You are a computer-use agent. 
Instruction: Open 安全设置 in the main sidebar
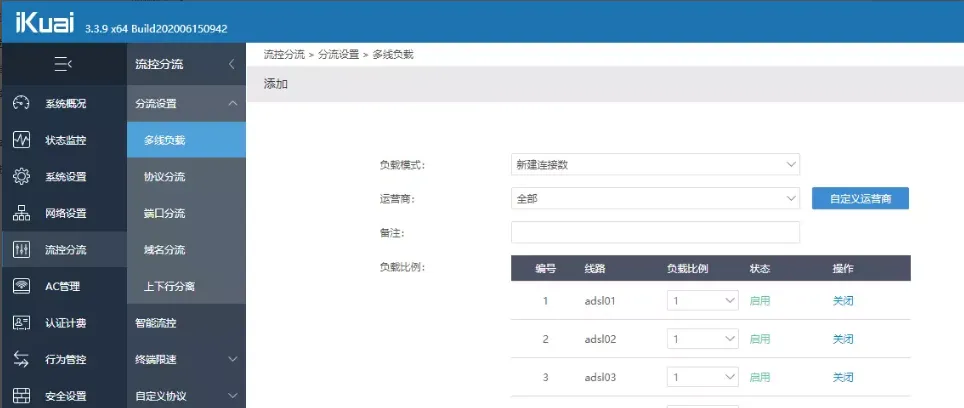[64, 395]
